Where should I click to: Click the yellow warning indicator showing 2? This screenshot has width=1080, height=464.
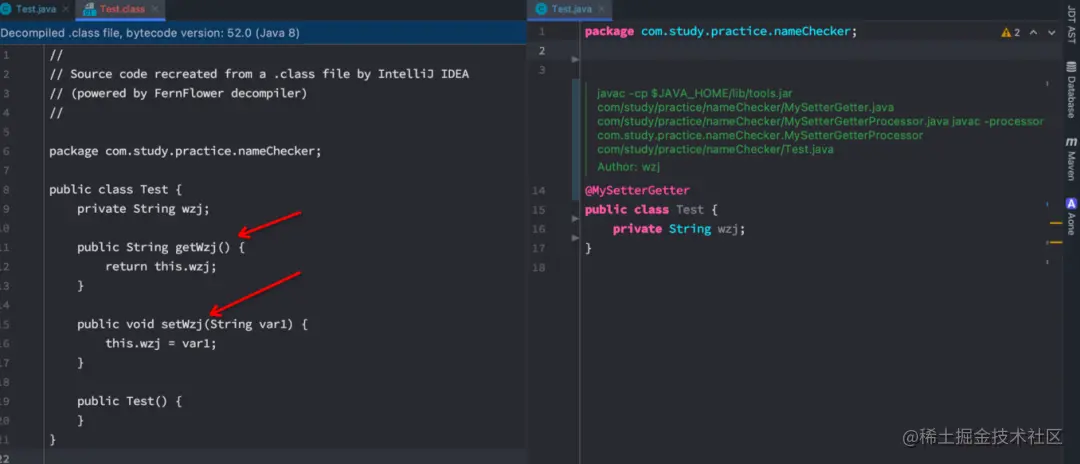coord(1010,32)
